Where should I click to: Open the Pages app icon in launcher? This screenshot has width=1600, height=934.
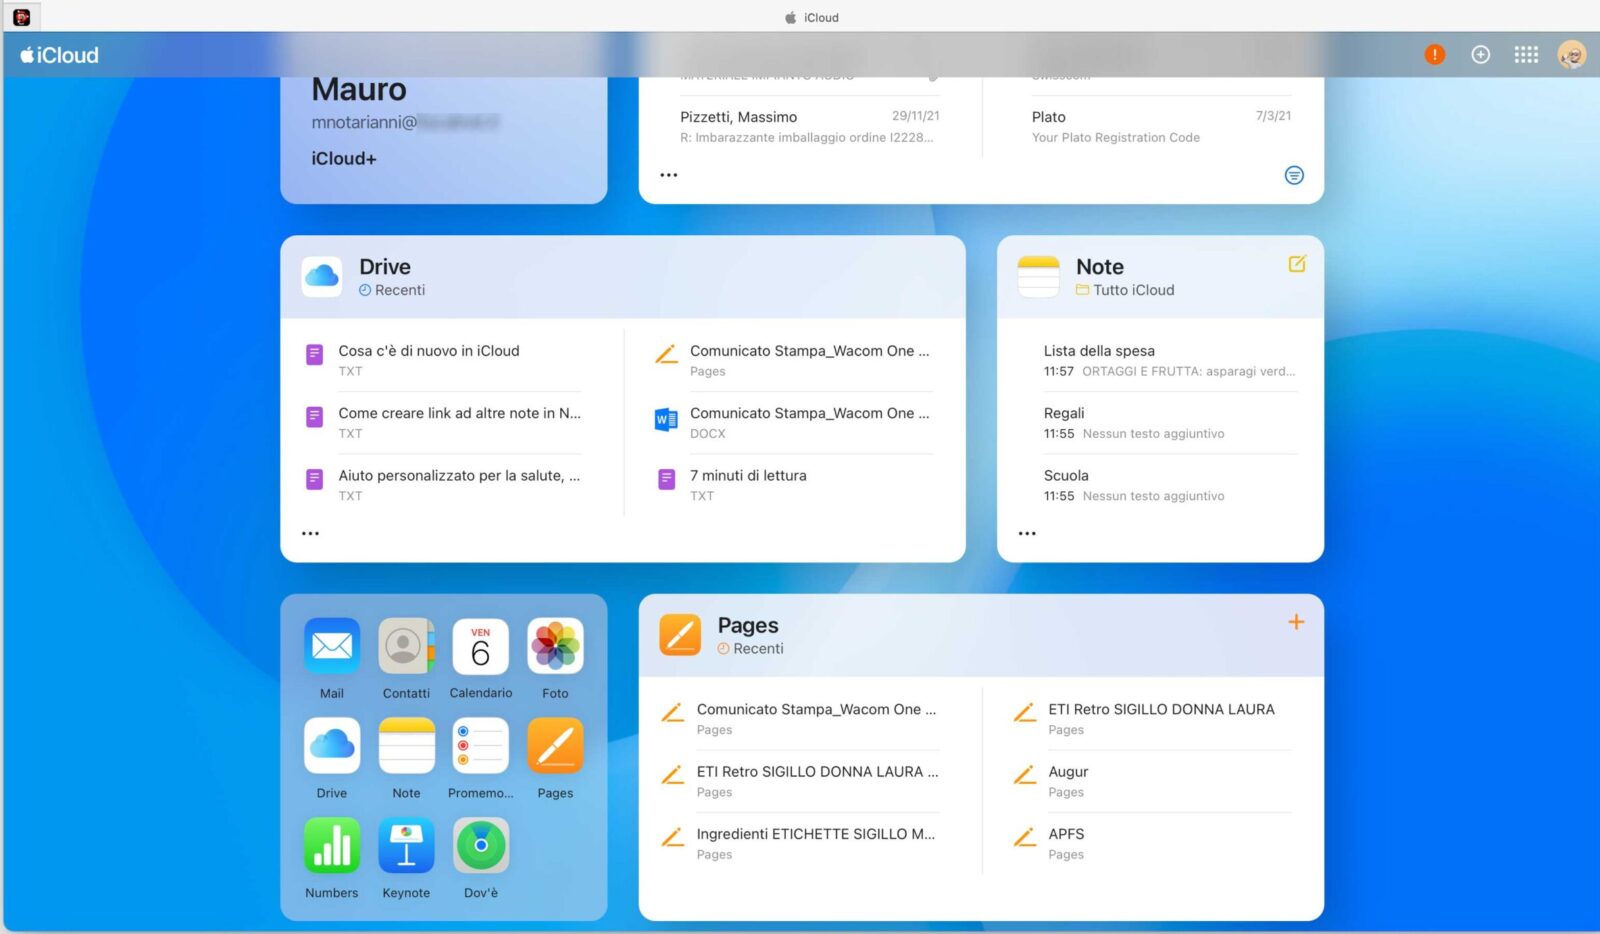555,746
